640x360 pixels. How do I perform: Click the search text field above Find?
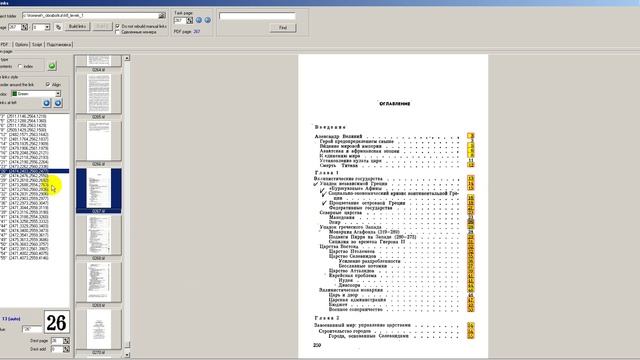257,16
